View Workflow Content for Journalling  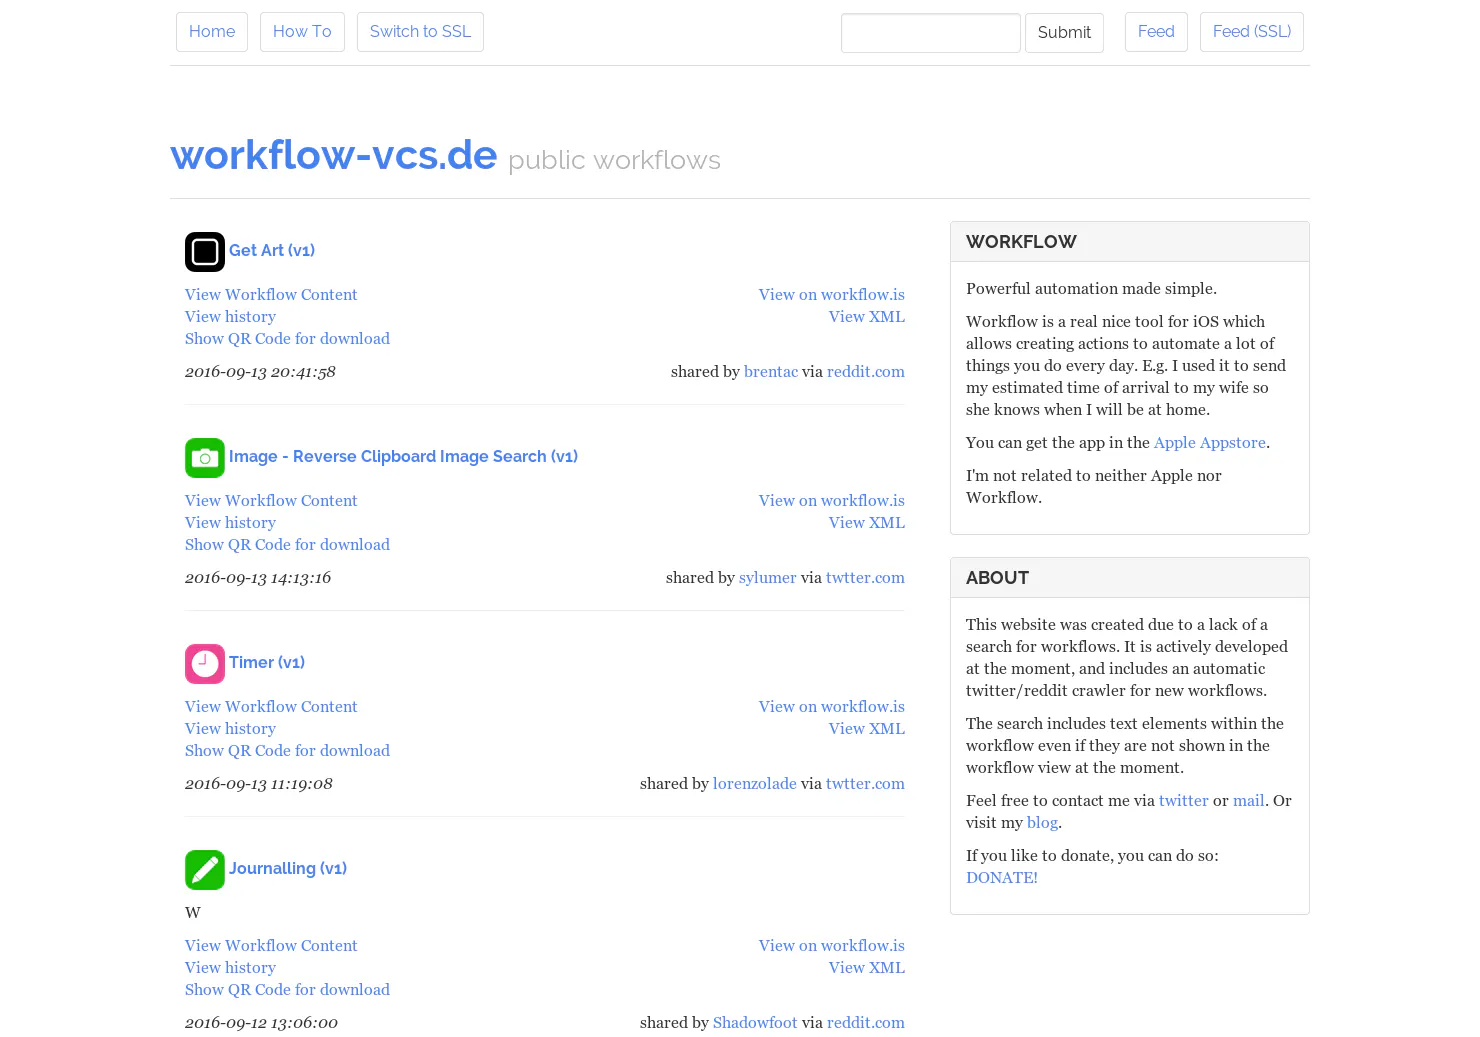[x=271, y=945]
